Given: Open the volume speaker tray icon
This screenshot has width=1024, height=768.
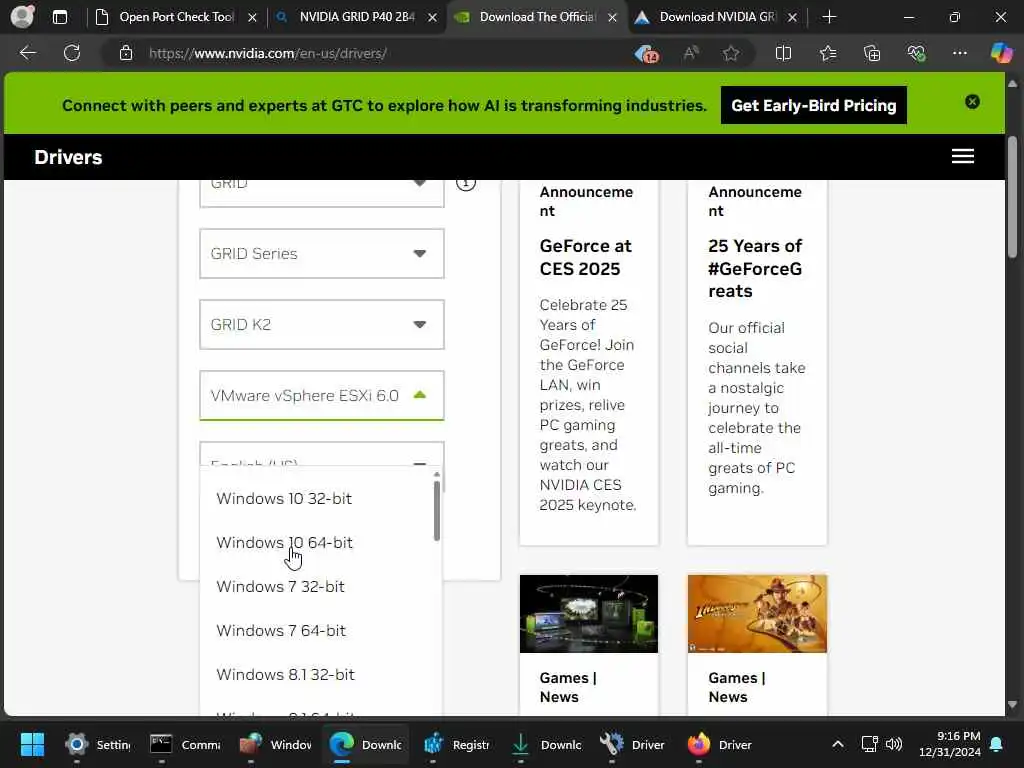Looking at the screenshot, I should [x=893, y=744].
